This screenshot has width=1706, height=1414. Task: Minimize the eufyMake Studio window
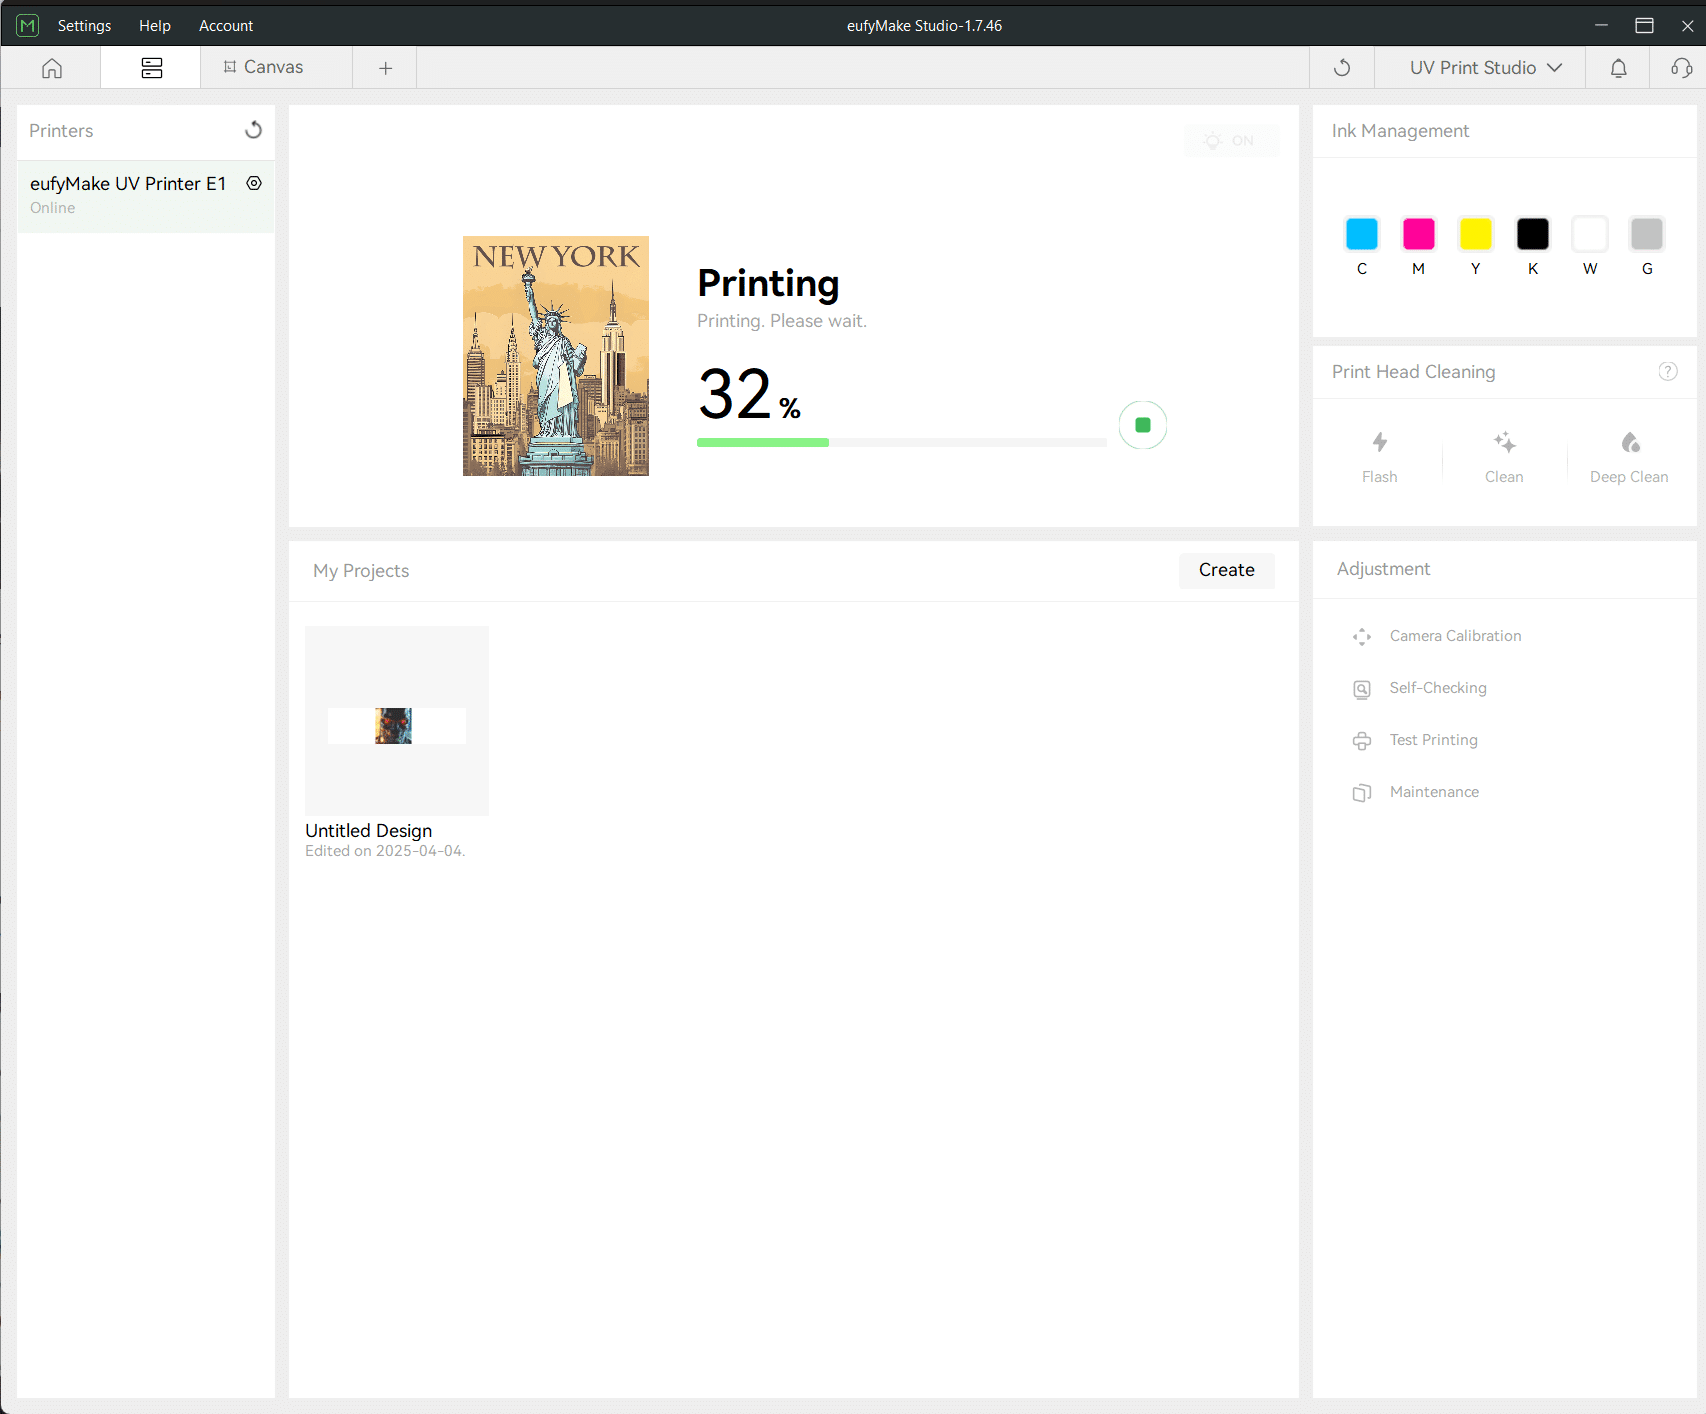tap(1601, 25)
